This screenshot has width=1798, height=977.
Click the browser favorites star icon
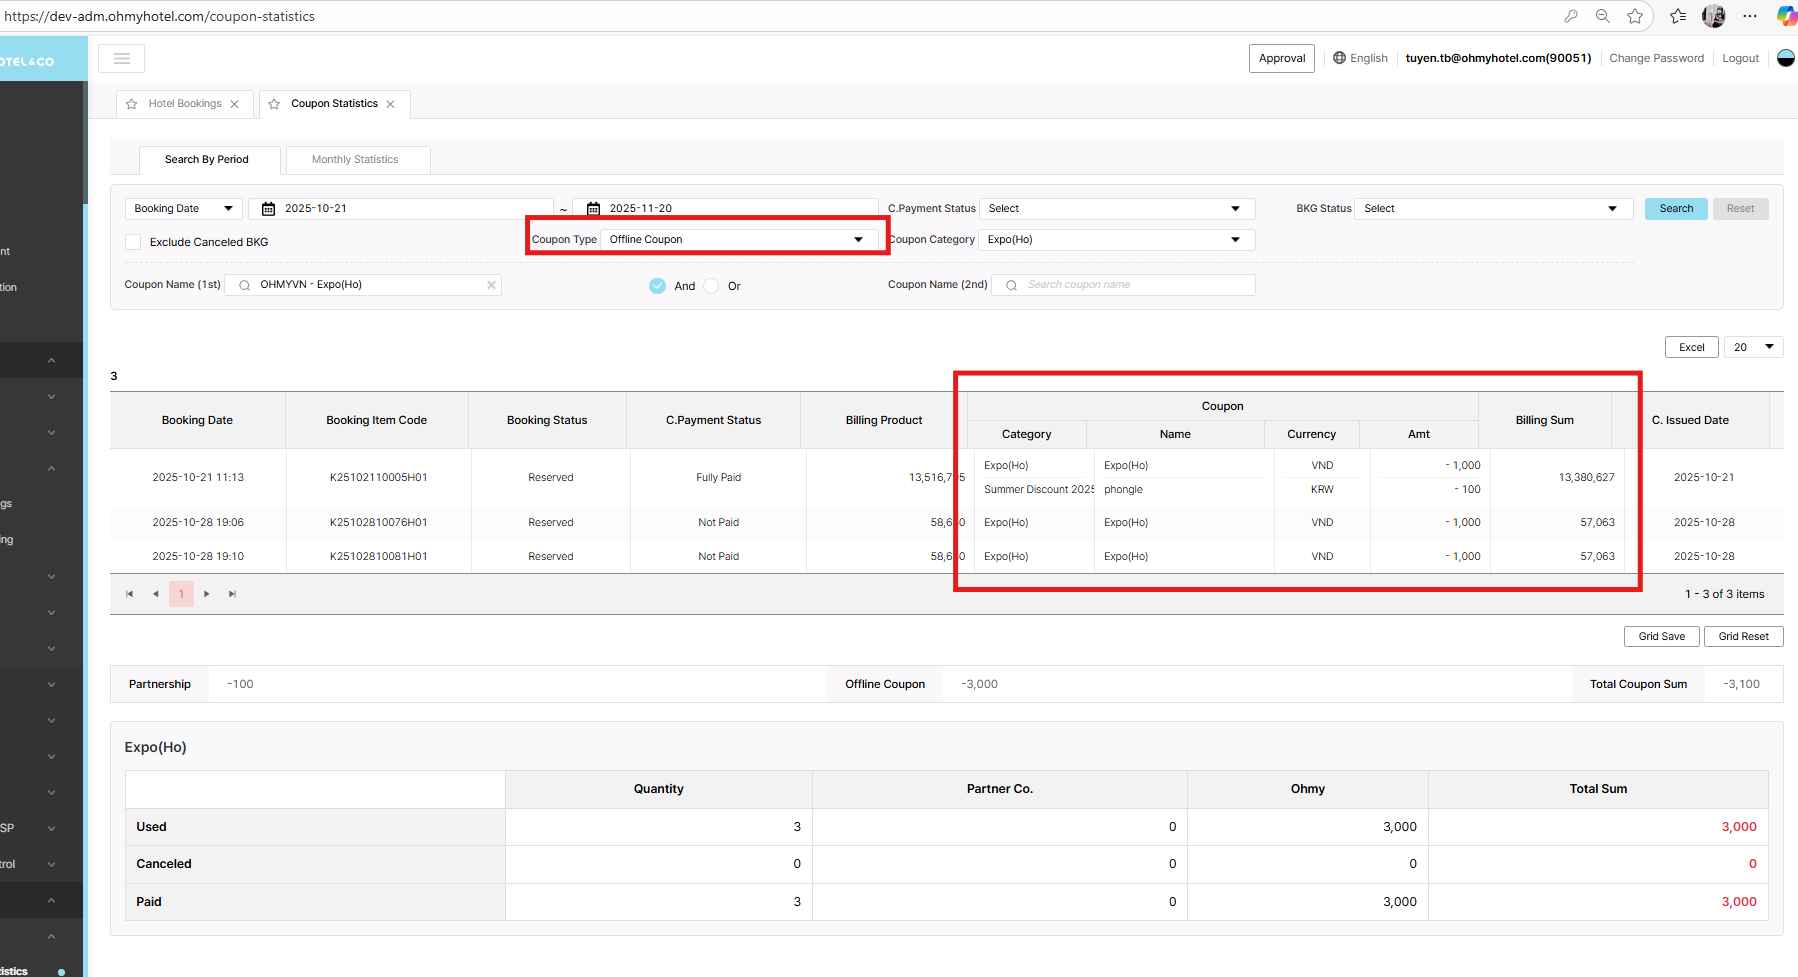click(x=1635, y=16)
